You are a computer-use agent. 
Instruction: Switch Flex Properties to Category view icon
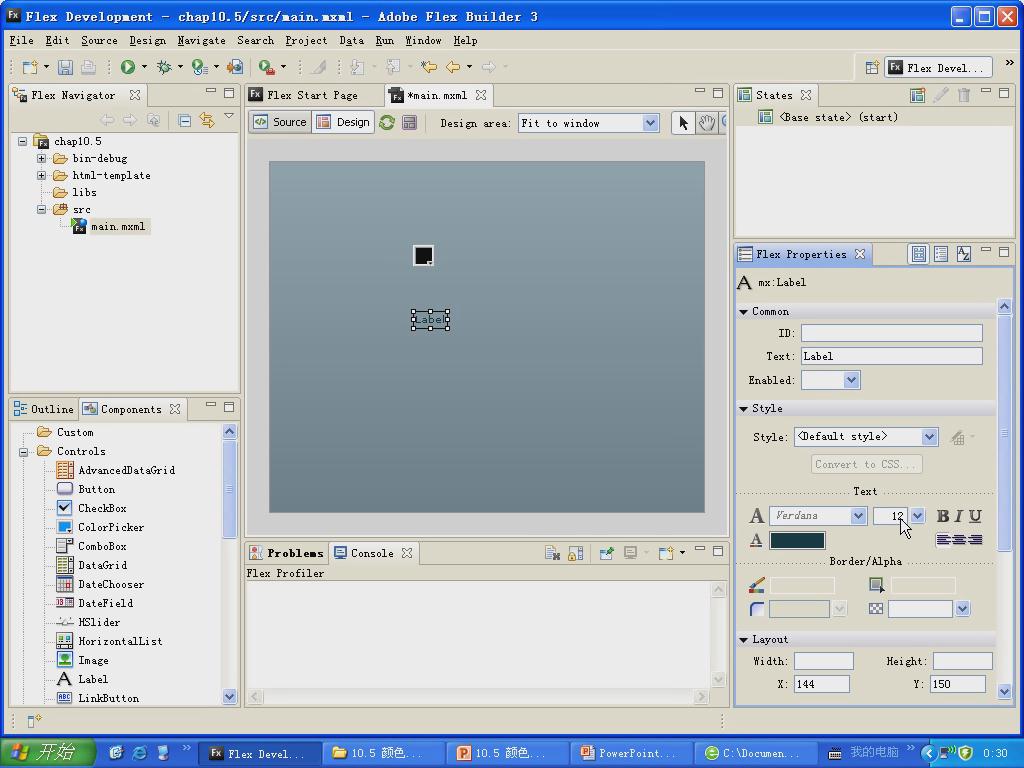(941, 254)
